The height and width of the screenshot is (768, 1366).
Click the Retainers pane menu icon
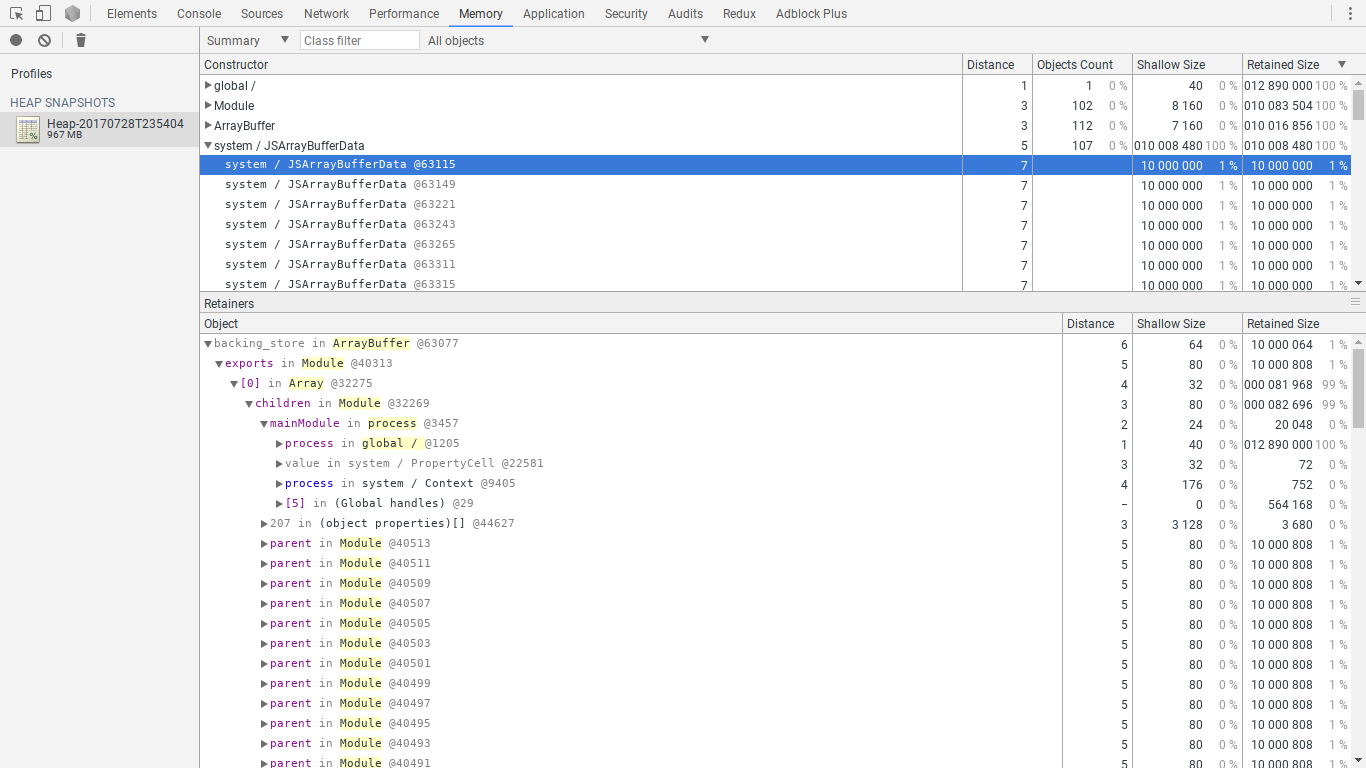1355,302
